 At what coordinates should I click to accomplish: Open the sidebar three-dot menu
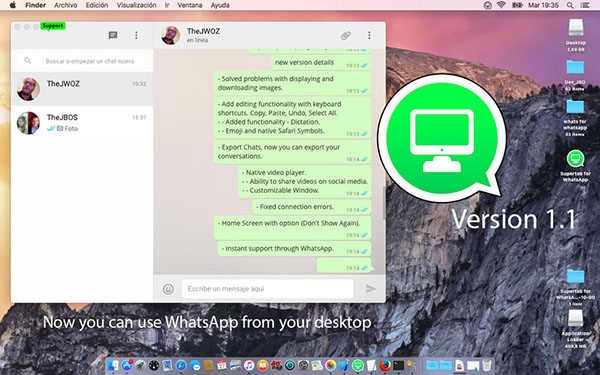pyautogui.click(x=136, y=35)
